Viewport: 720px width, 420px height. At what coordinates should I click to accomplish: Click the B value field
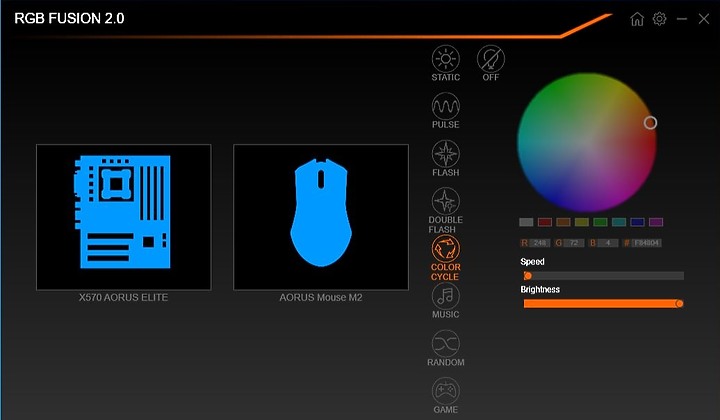pos(608,243)
